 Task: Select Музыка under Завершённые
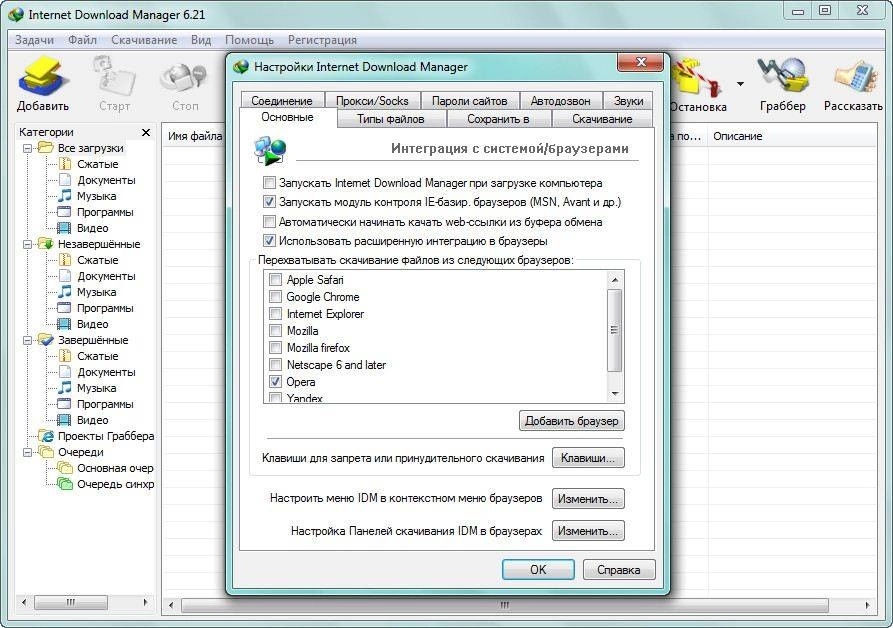tap(88, 388)
